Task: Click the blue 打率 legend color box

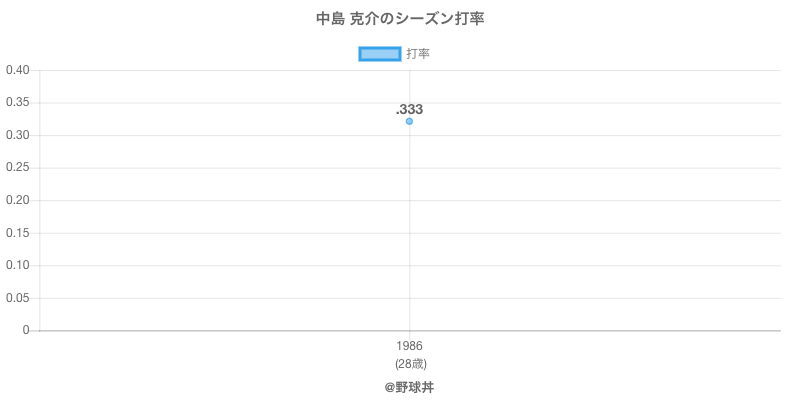Action: 379,54
